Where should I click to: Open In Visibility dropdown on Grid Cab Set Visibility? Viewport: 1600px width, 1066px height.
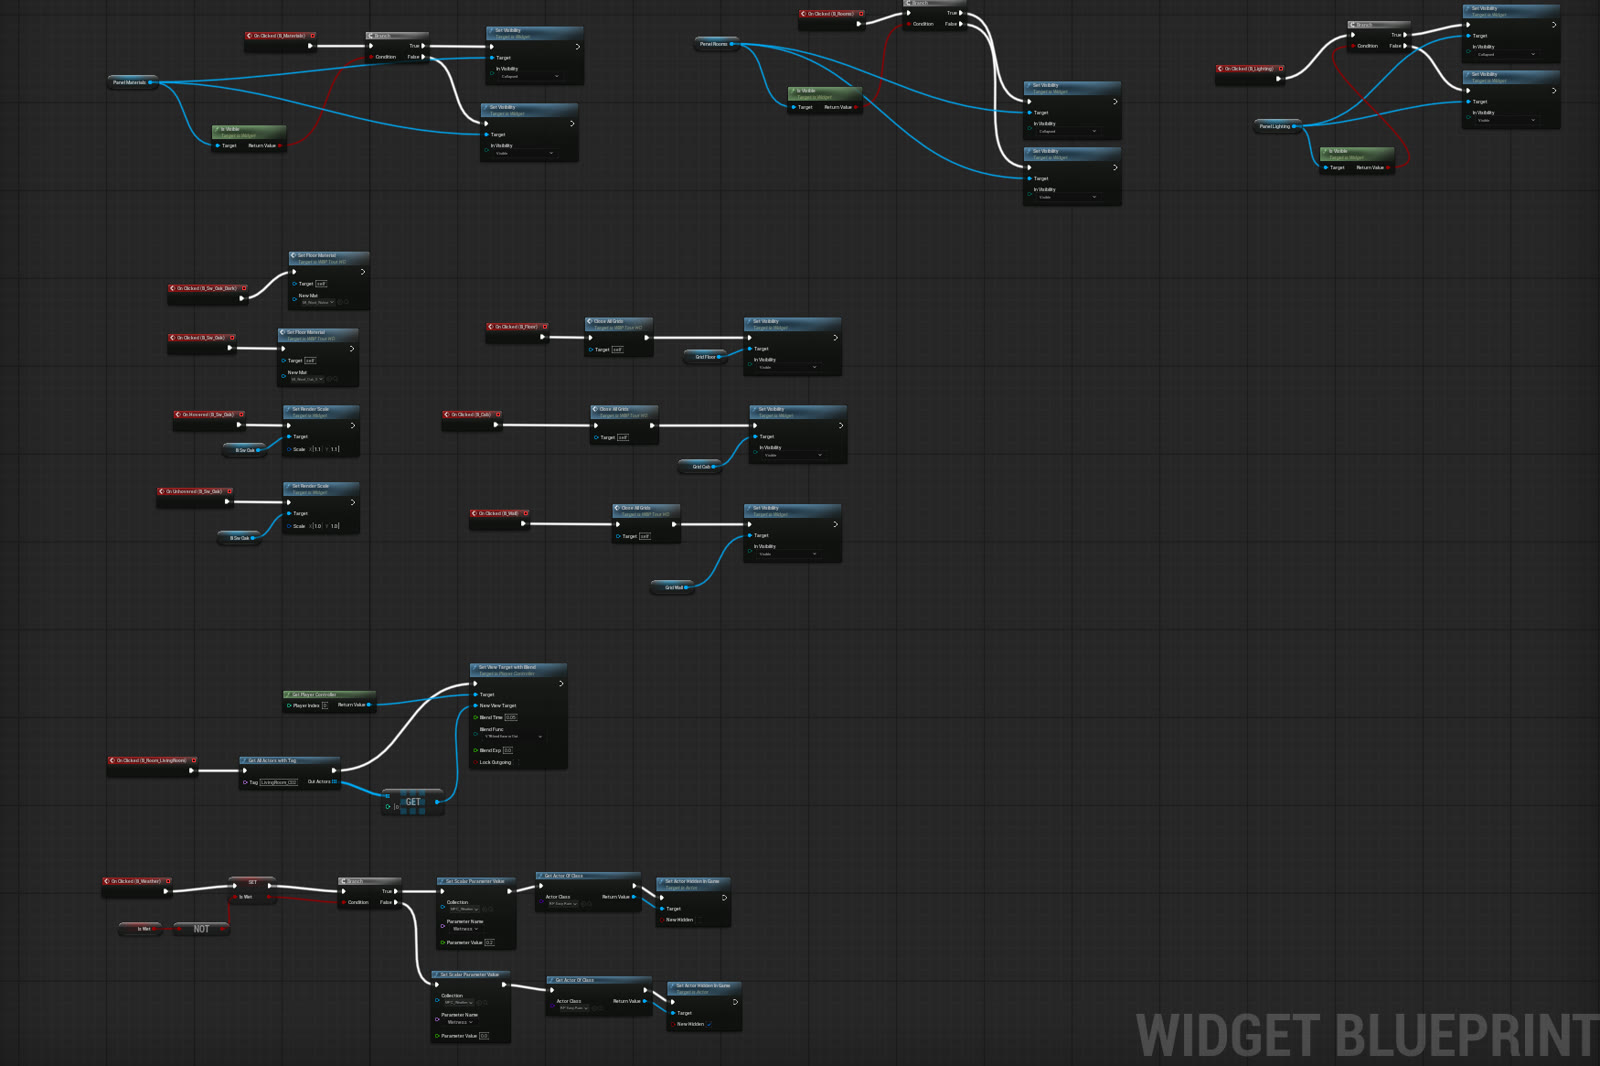793,455
